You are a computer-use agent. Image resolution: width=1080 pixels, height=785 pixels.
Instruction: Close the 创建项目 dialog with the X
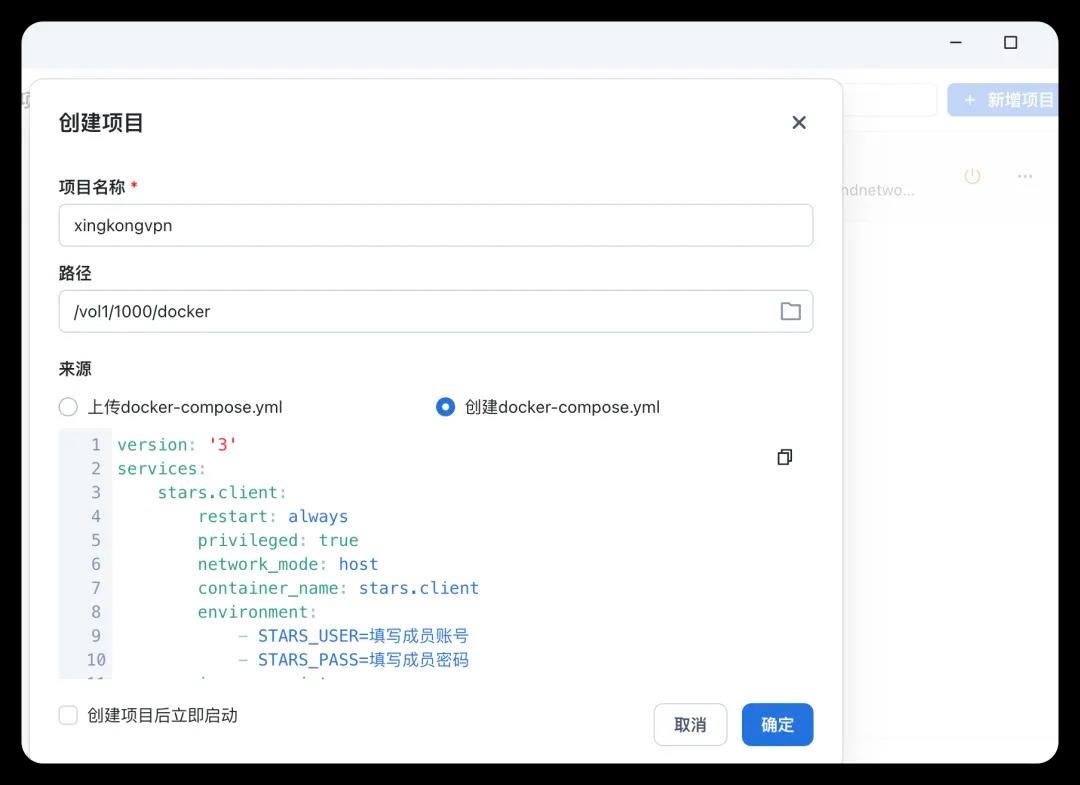[799, 123]
